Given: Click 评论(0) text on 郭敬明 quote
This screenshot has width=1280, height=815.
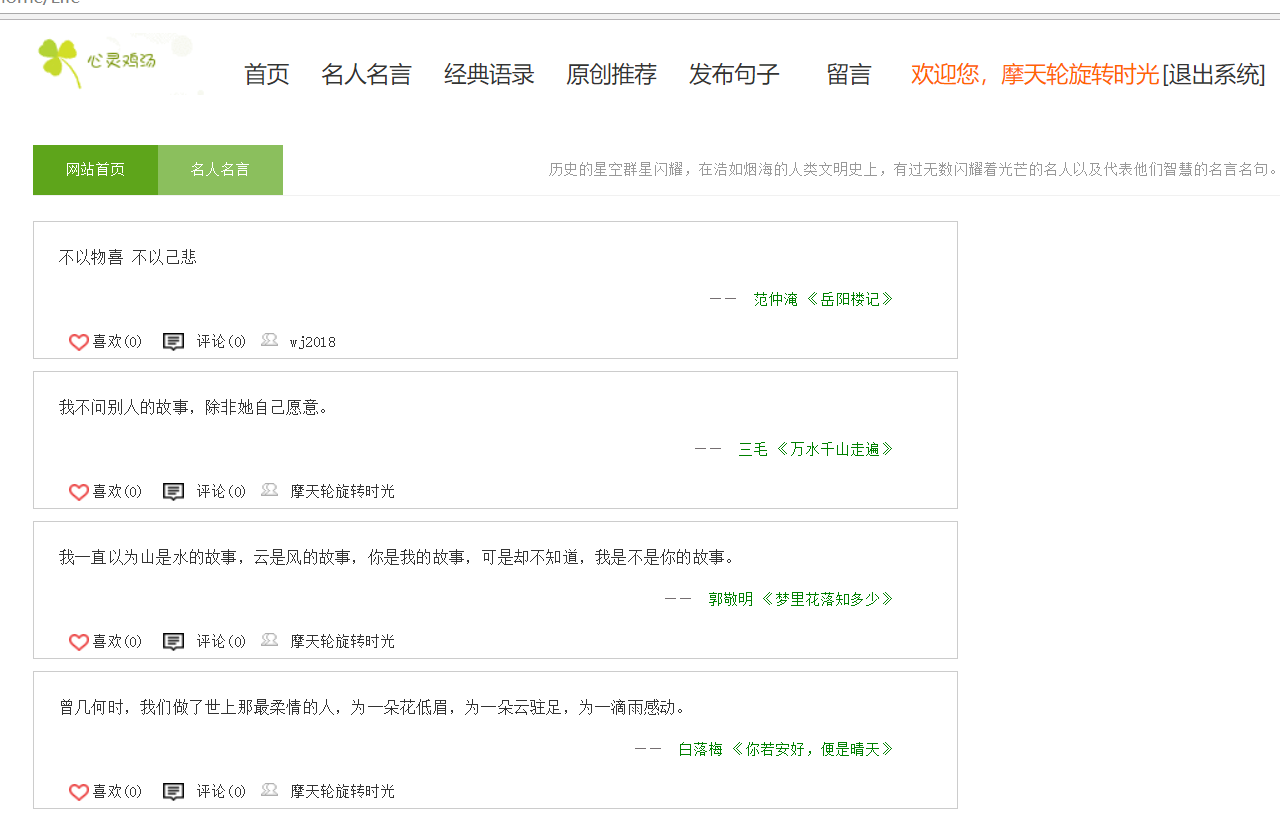Looking at the screenshot, I should (221, 642).
